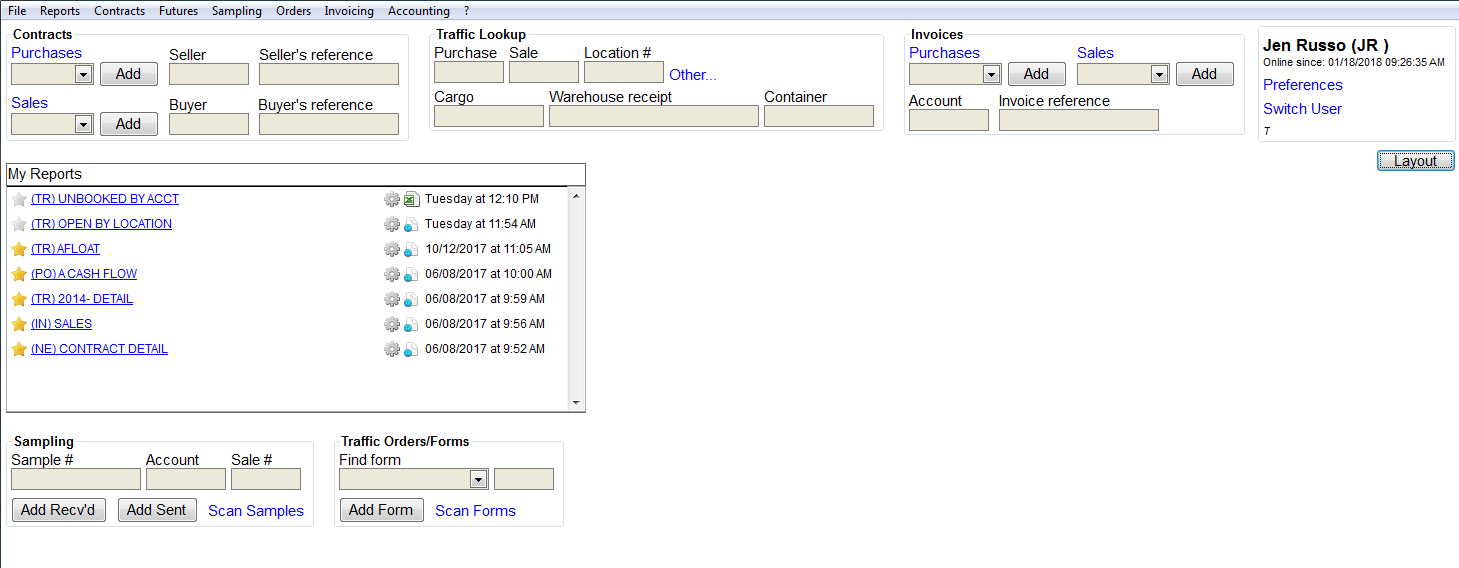Open the Futures menu
The height and width of the screenshot is (568, 1459).
pyautogui.click(x=178, y=11)
